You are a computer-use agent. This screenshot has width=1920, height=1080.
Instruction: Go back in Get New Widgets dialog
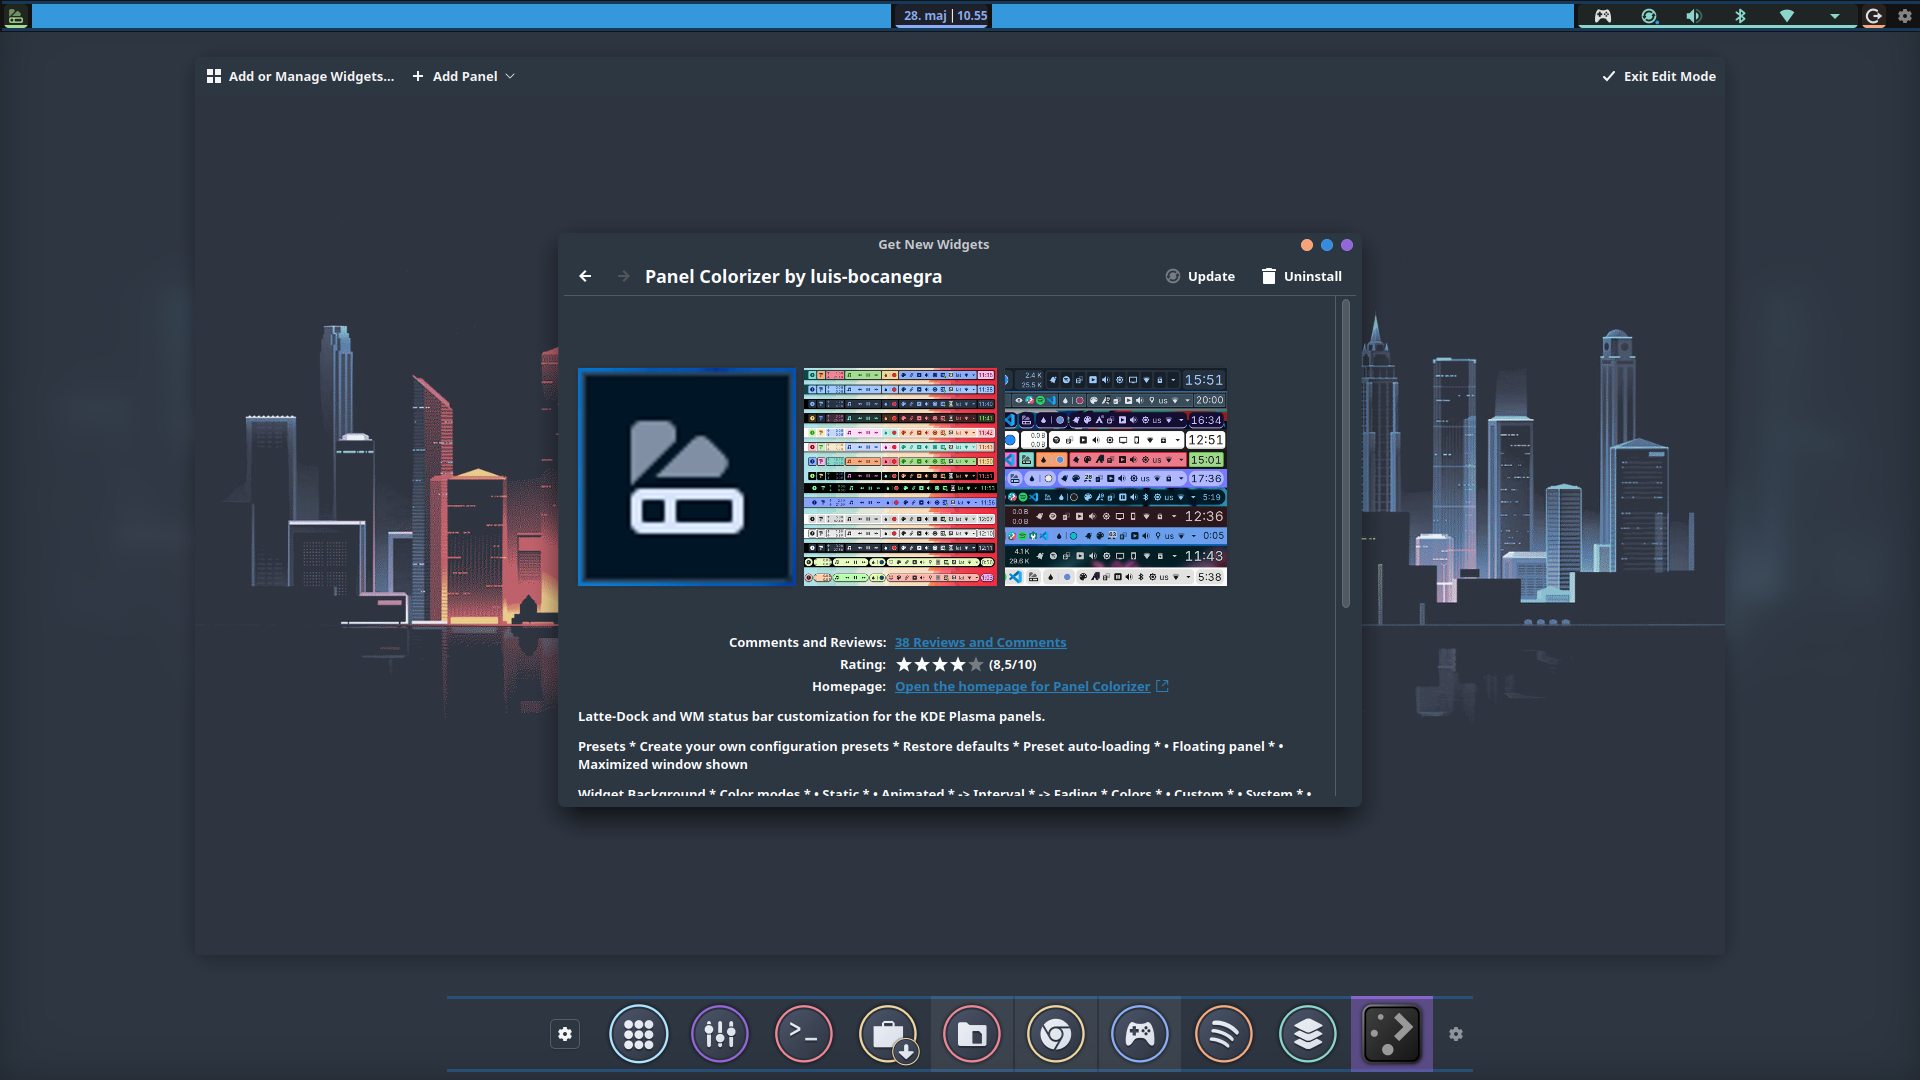click(585, 276)
